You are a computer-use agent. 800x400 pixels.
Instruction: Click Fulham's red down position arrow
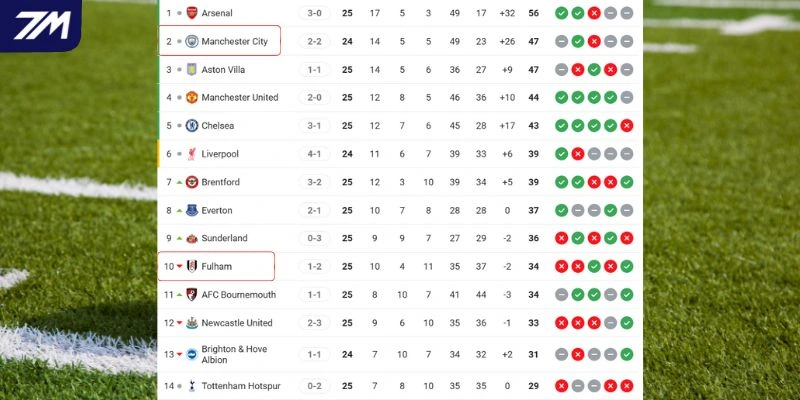point(180,266)
